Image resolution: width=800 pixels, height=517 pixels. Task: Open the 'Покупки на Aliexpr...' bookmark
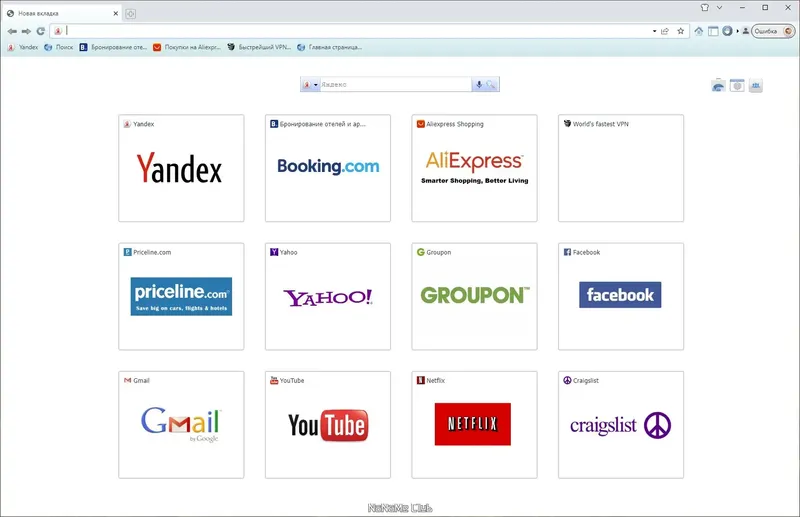[x=187, y=47]
